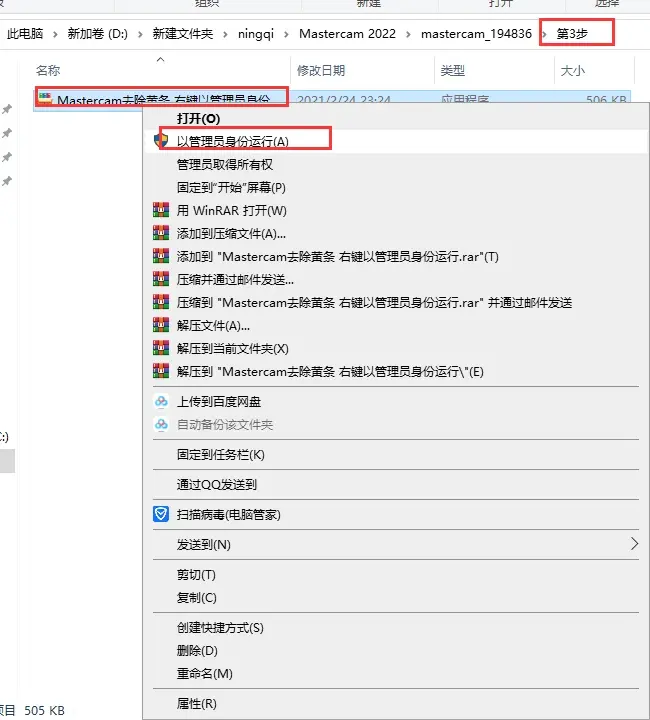Choose '通过QQ发送到'
The image size is (650, 720).
pos(217,484)
